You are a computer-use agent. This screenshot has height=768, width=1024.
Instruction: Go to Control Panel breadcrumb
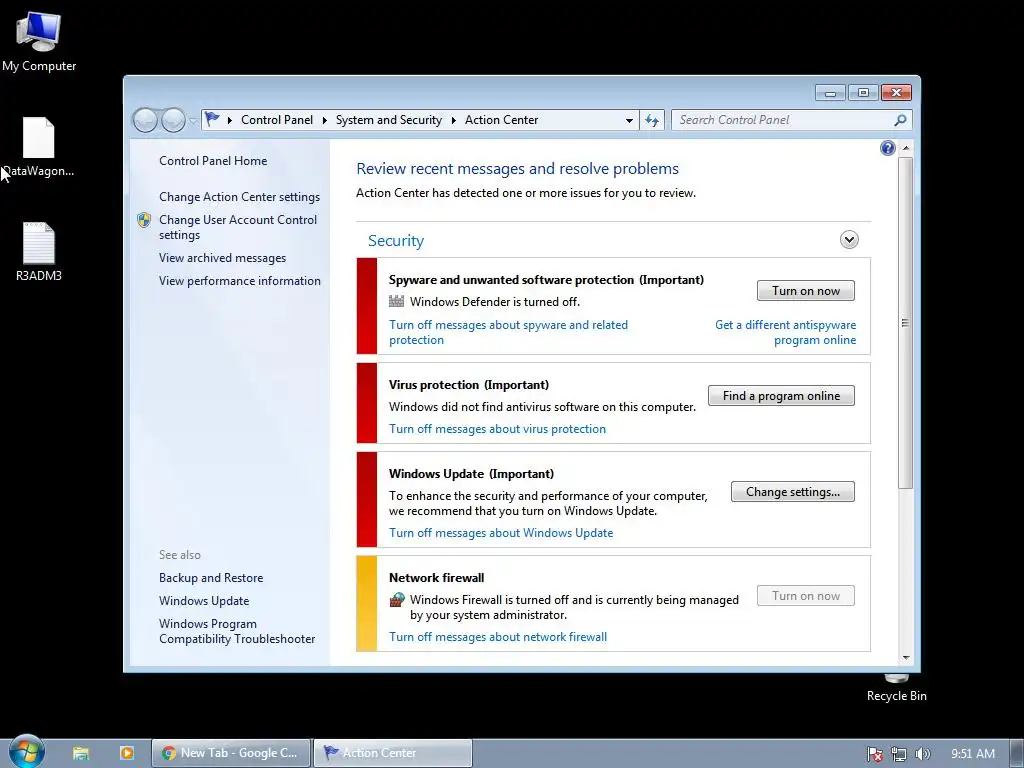277,120
